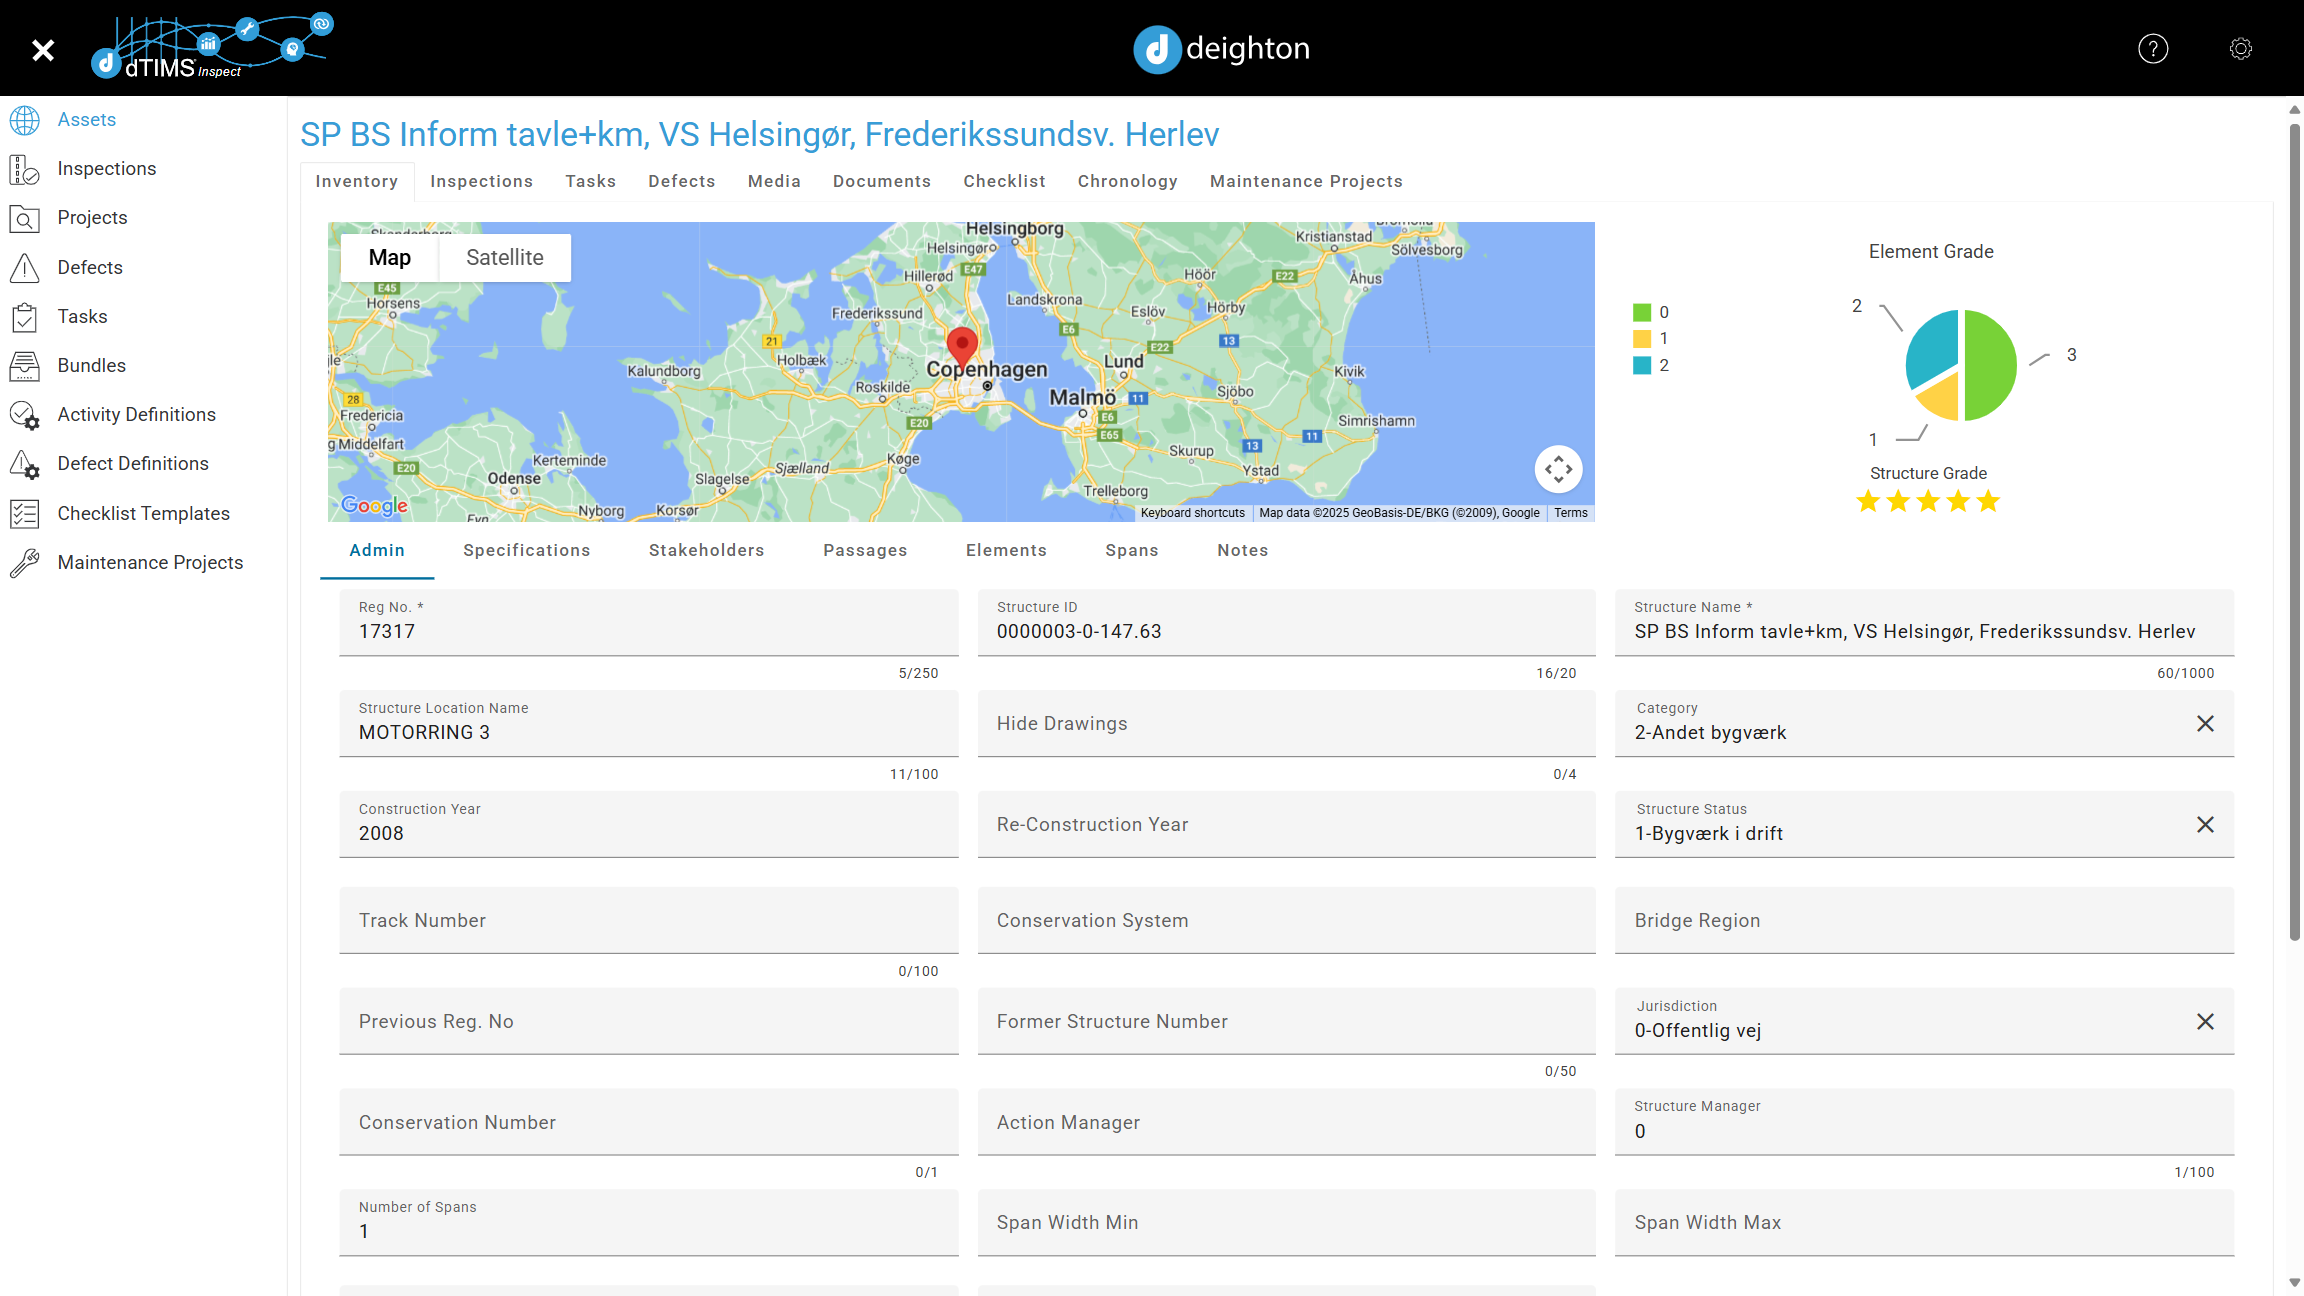Screen dimensions: 2304x1296
Task: Clear the Jurisdiction selection
Action: [2204, 1022]
